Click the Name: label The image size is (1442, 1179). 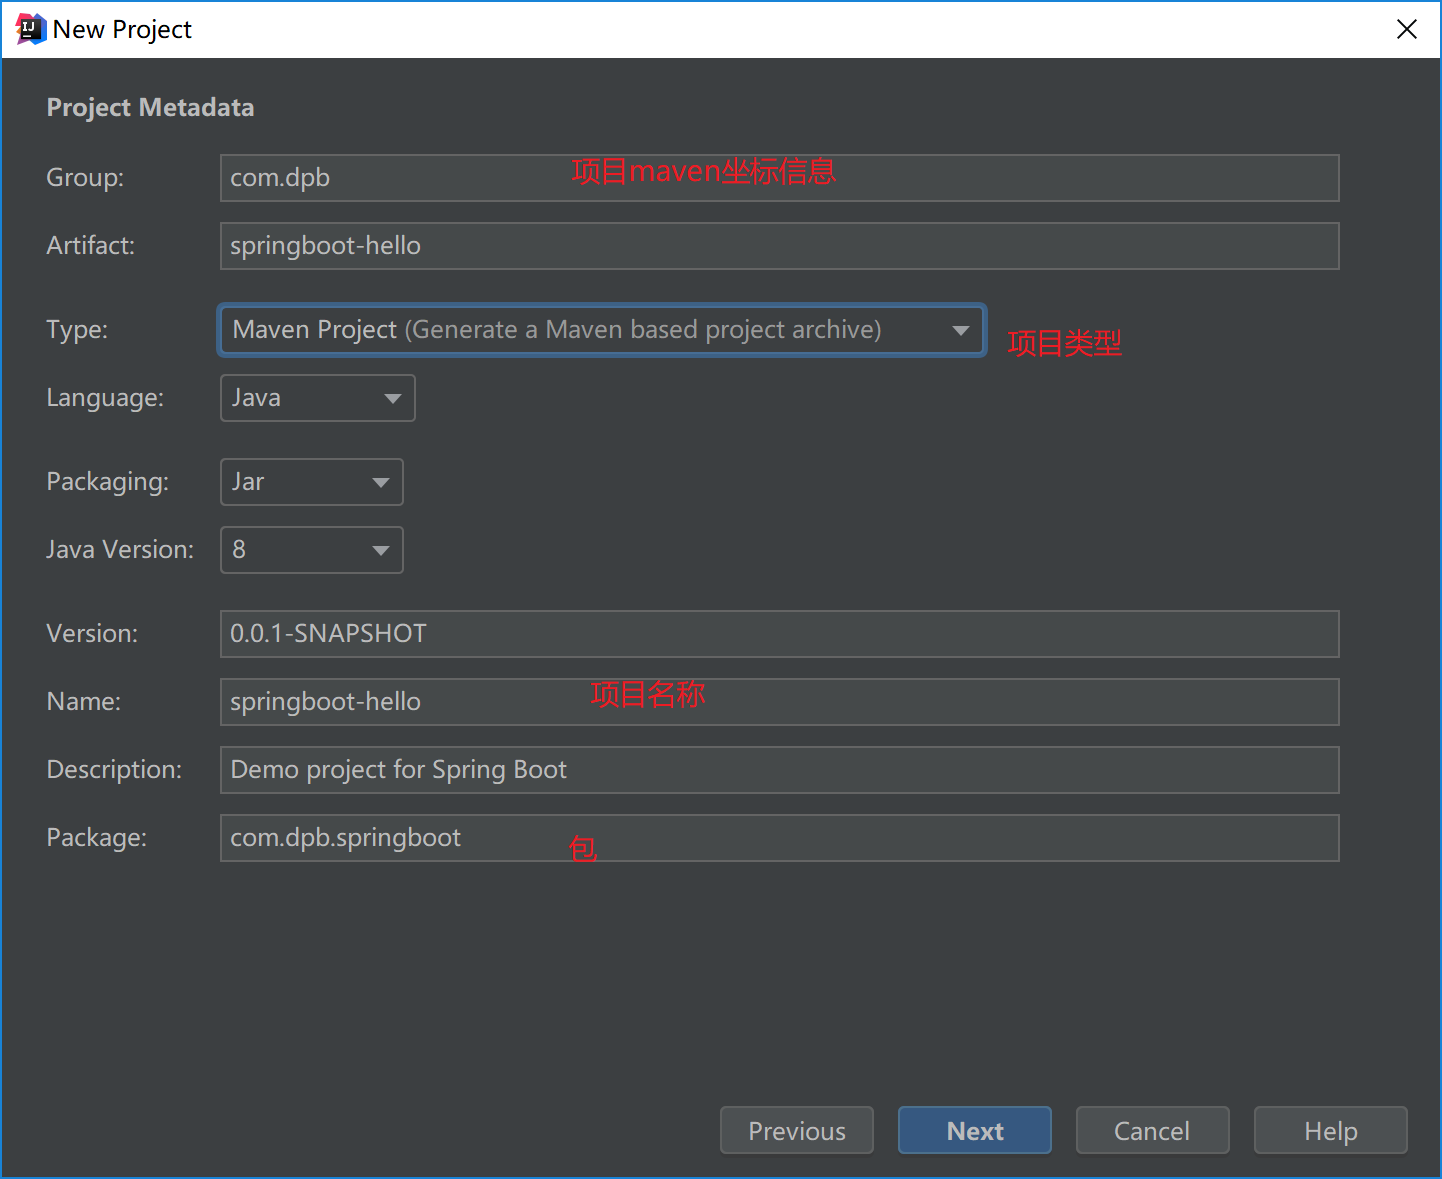(x=83, y=702)
